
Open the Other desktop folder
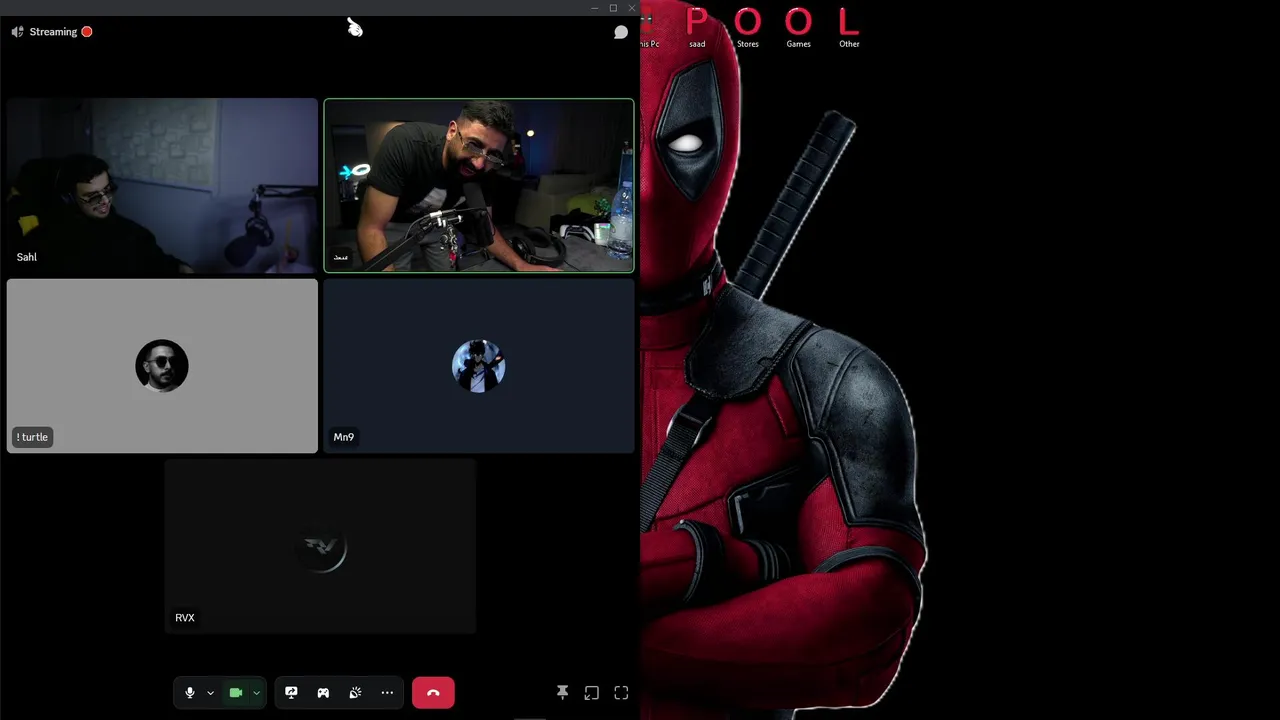click(849, 28)
